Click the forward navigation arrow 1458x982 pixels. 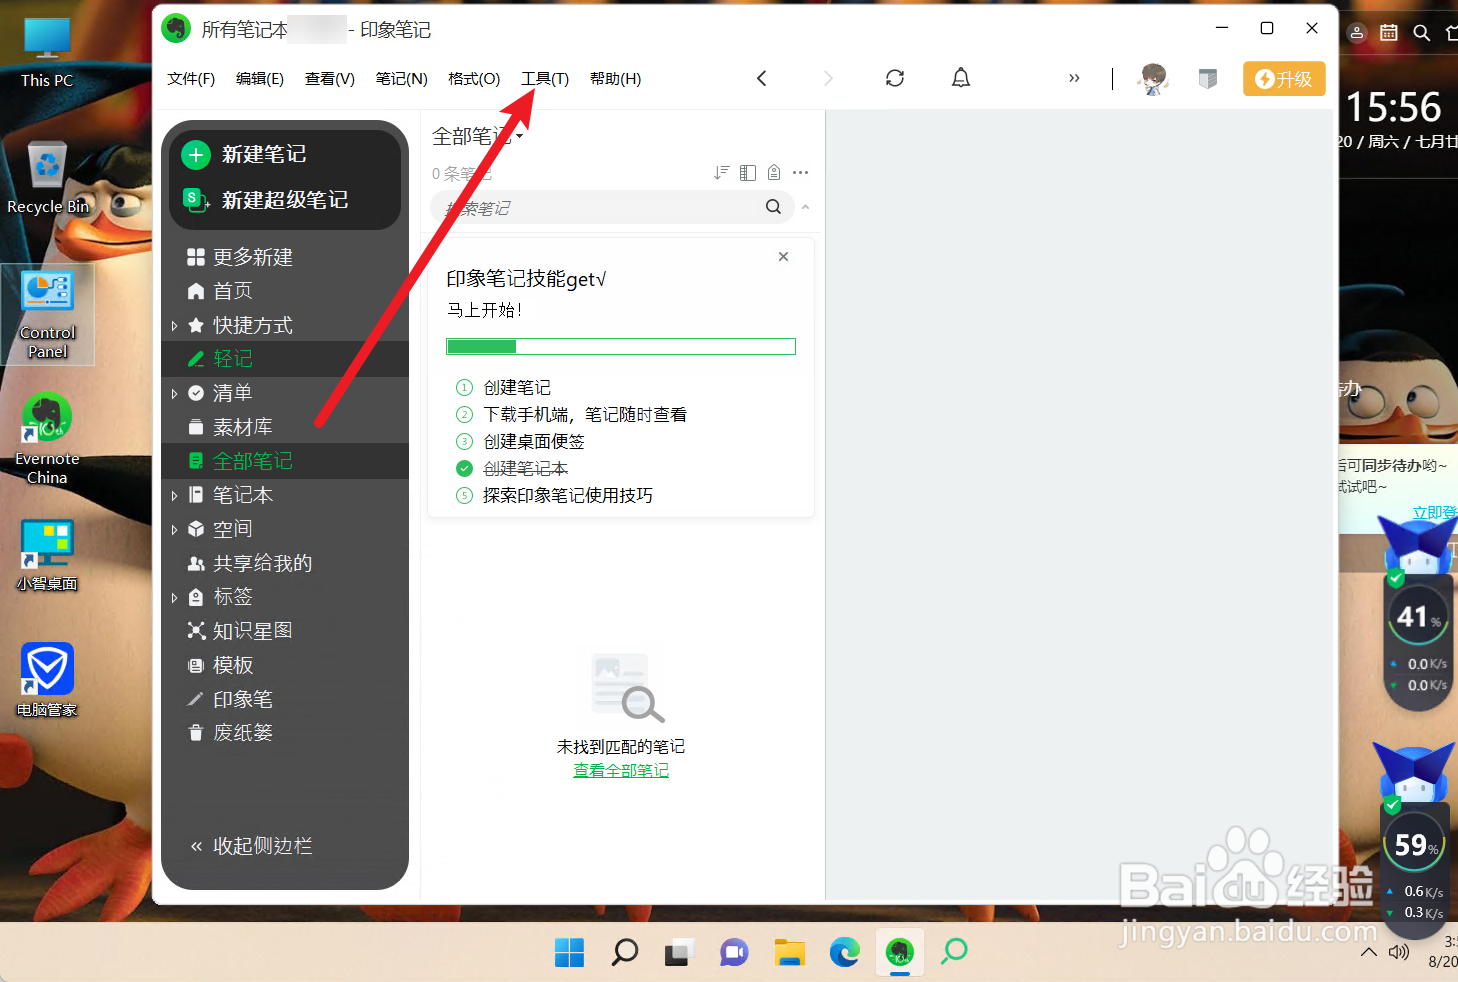point(828,78)
